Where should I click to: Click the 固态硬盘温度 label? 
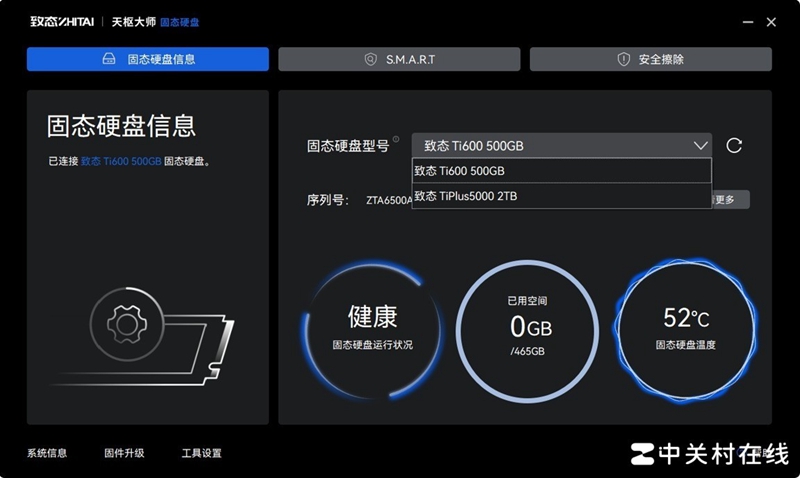point(685,345)
